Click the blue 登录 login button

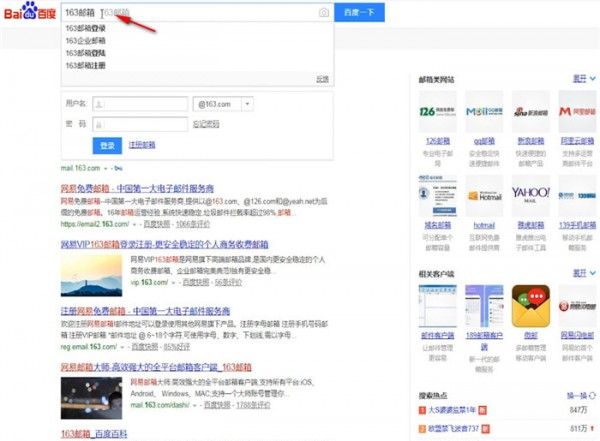point(107,145)
